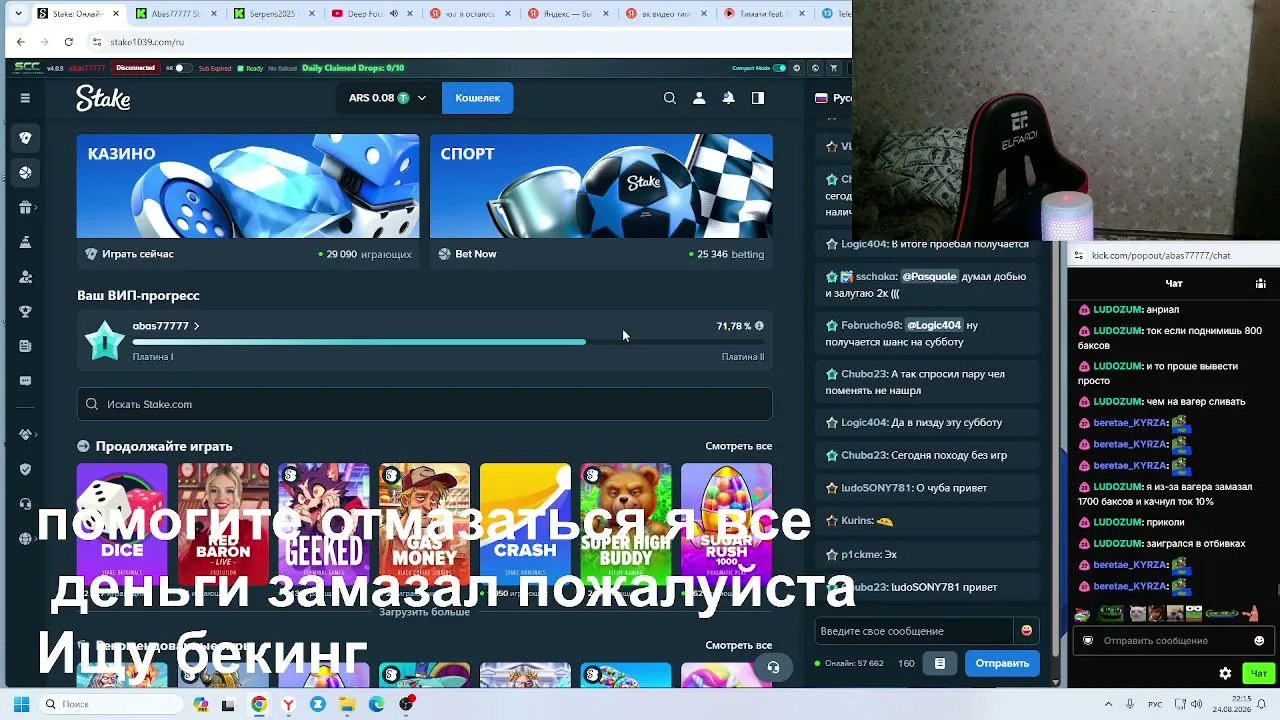
Task: Open the Super High Buddy game thumbnail
Action: point(626,525)
